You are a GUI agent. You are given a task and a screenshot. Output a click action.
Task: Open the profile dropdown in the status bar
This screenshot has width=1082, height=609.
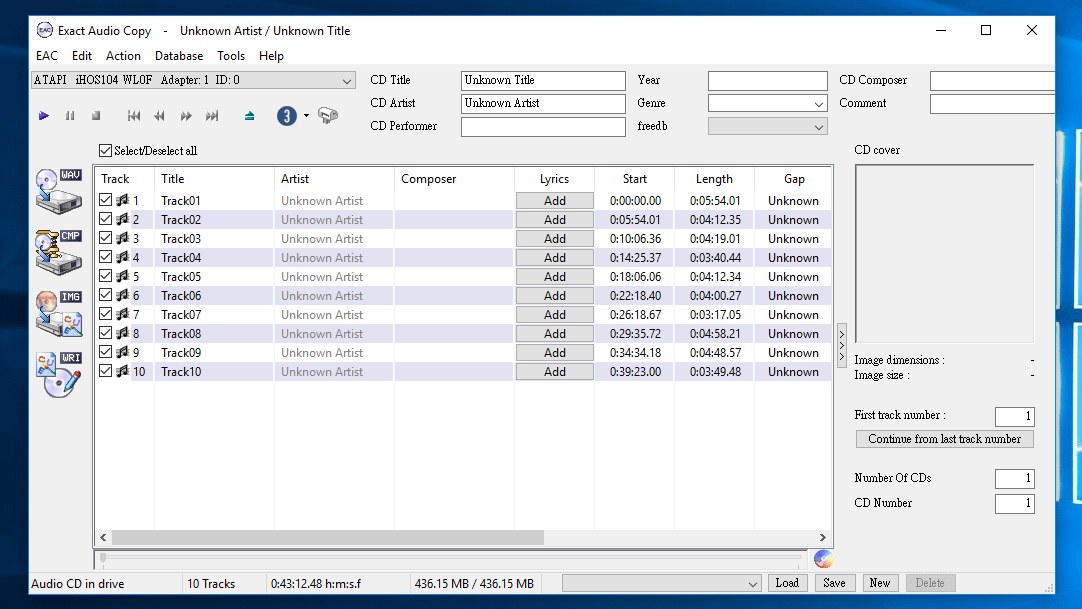pyautogui.click(x=662, y=583)
